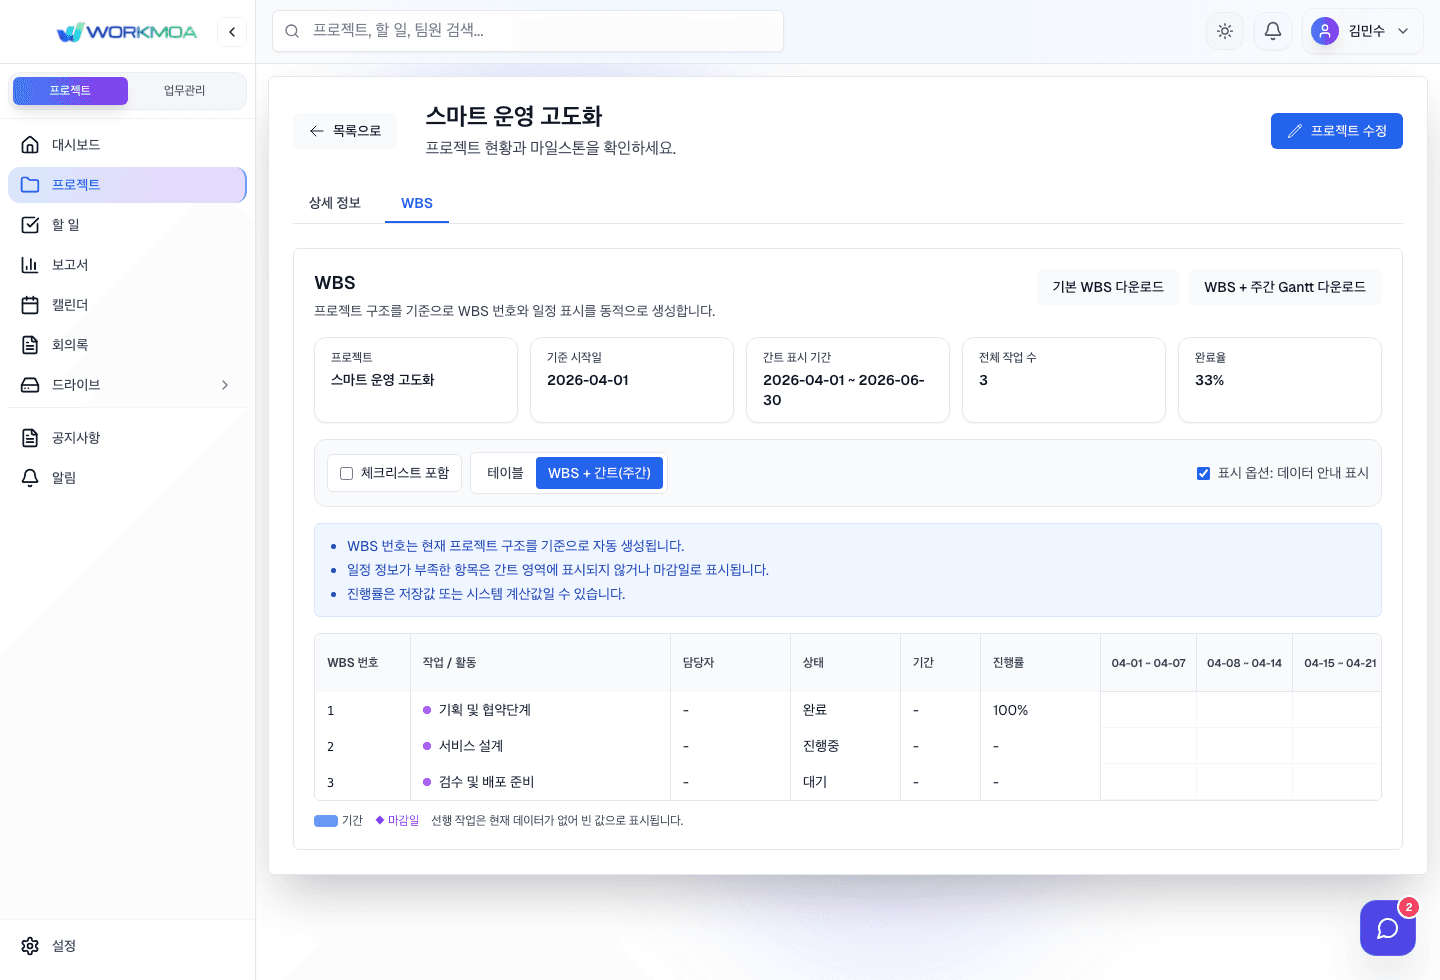Screen dimensions: 1440x980
Task: Click the blue 기간 legend swatch
Action: click(x=326, y=821)
